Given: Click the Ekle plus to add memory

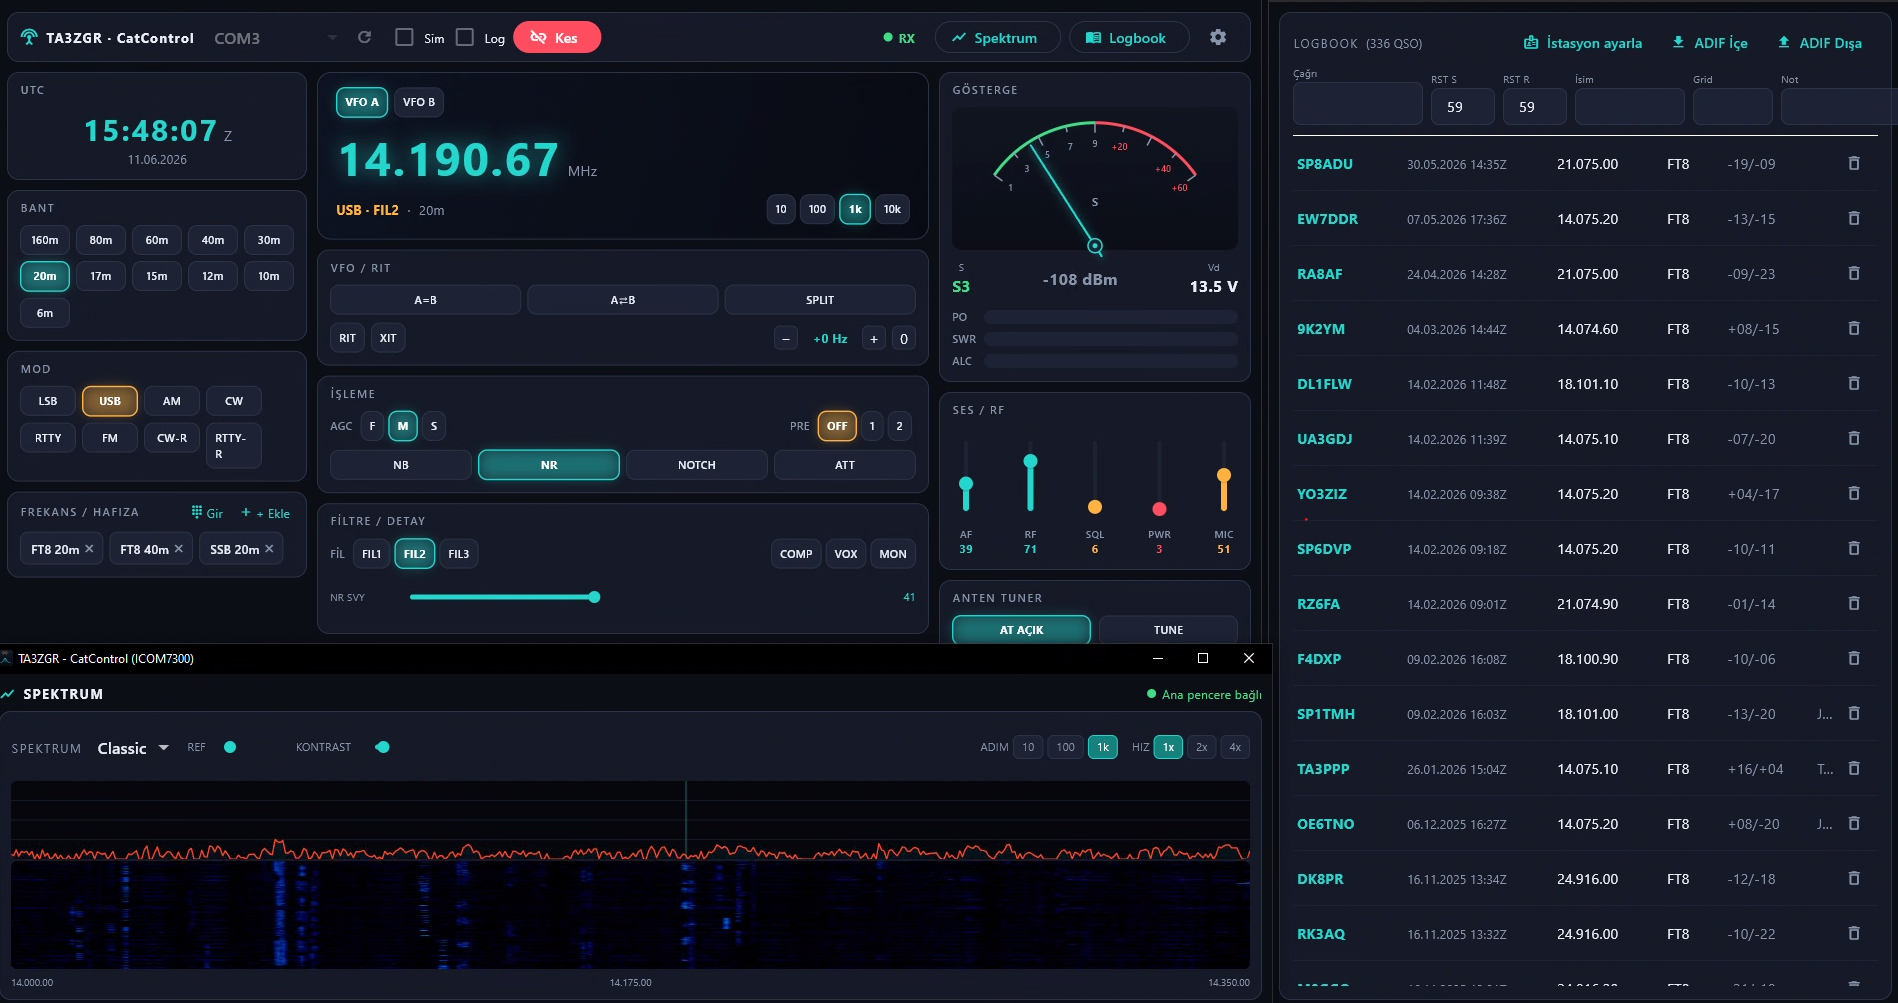Looking at the screenshot, I should tap(246, 512).
